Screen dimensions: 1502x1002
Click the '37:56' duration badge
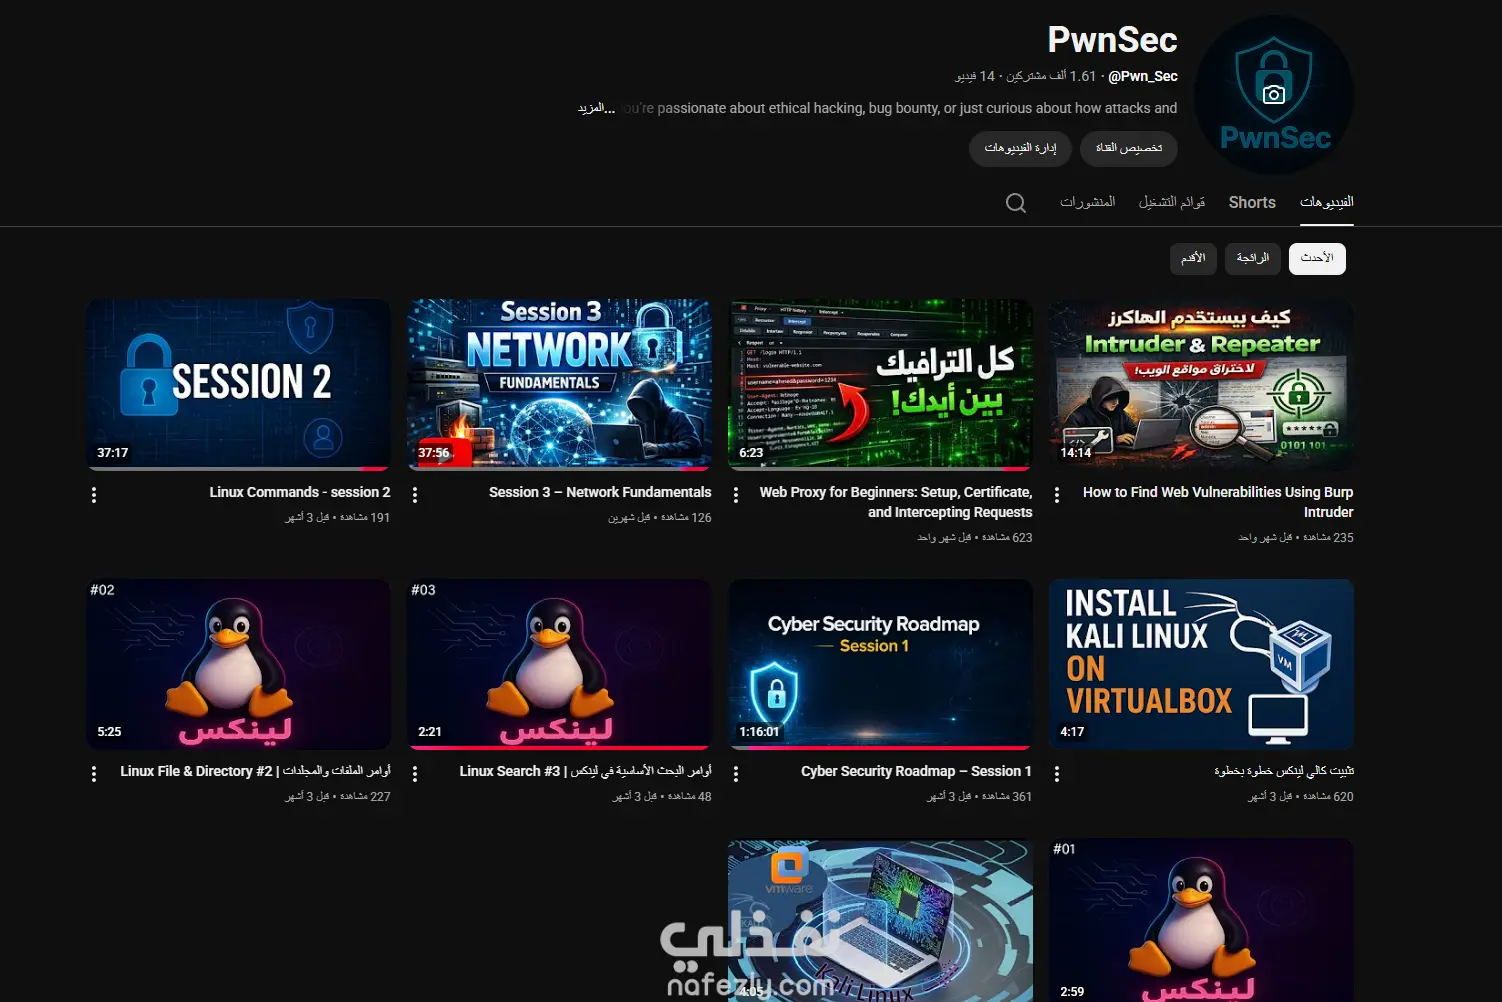point(434,453)
